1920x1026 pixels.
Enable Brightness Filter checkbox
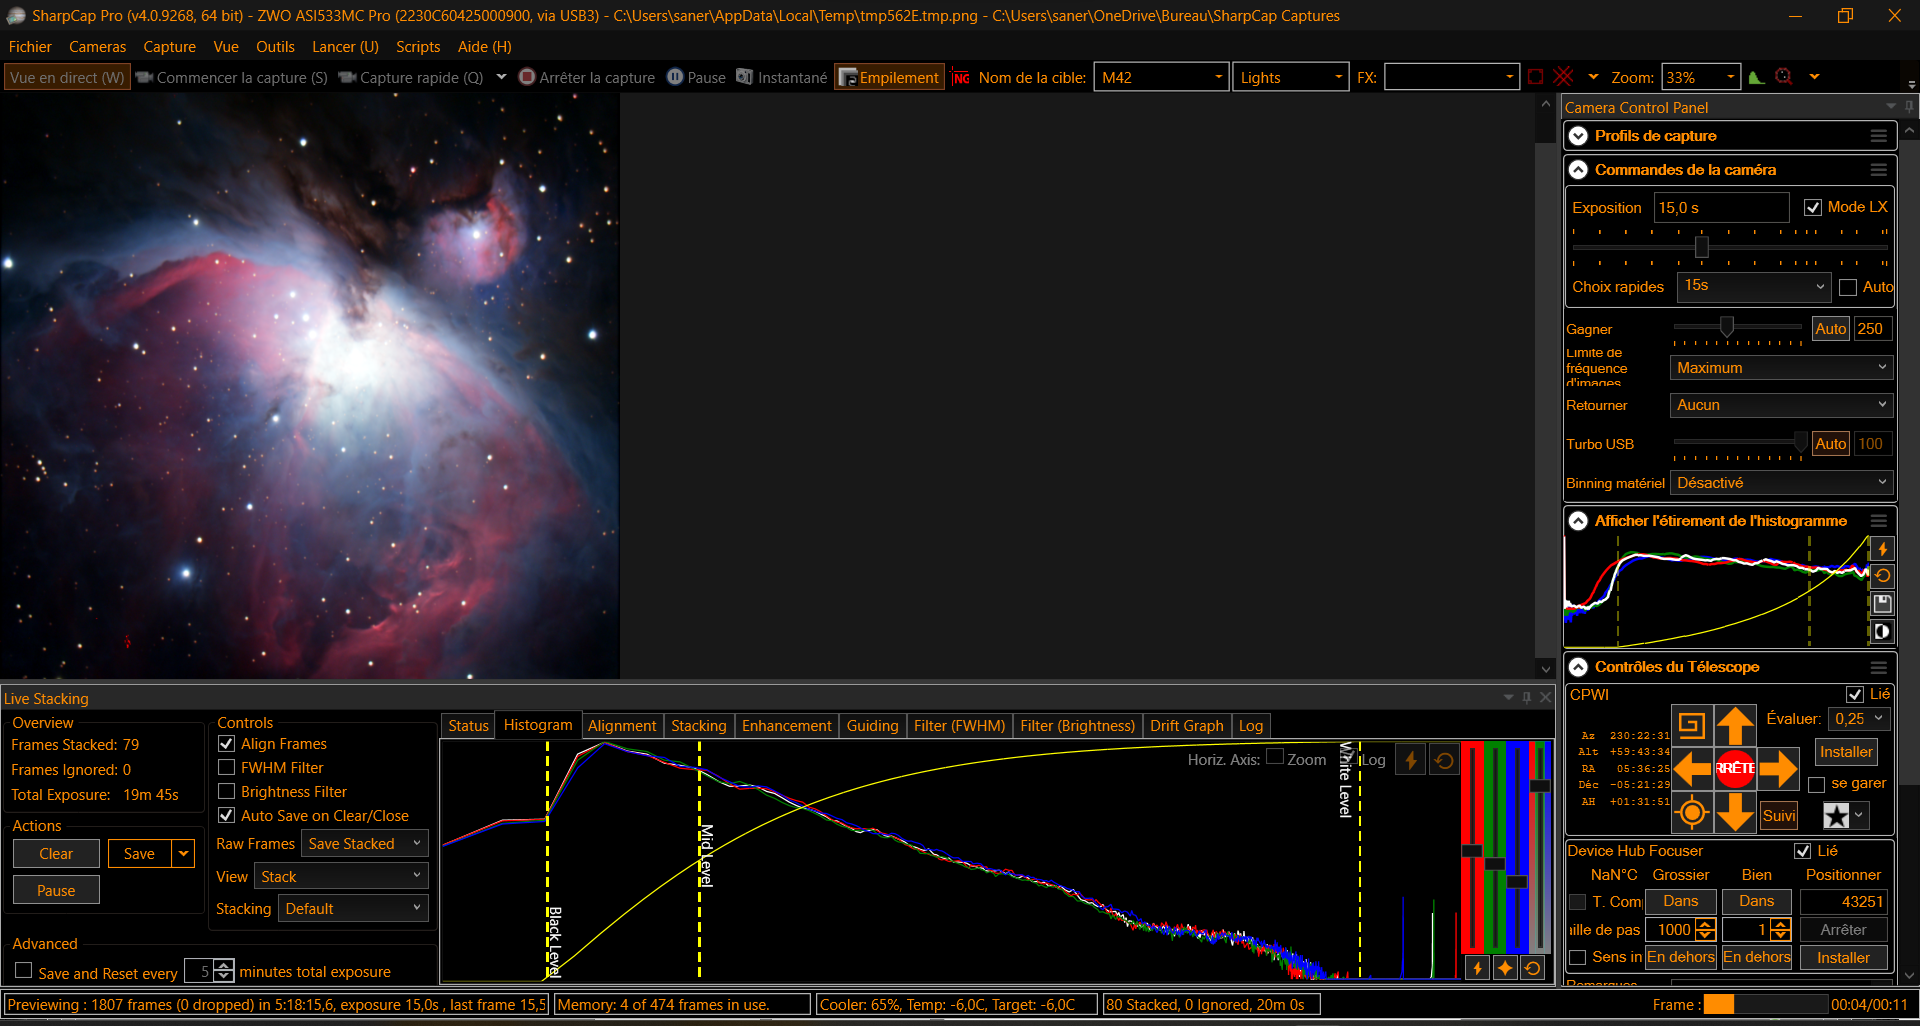227,792
